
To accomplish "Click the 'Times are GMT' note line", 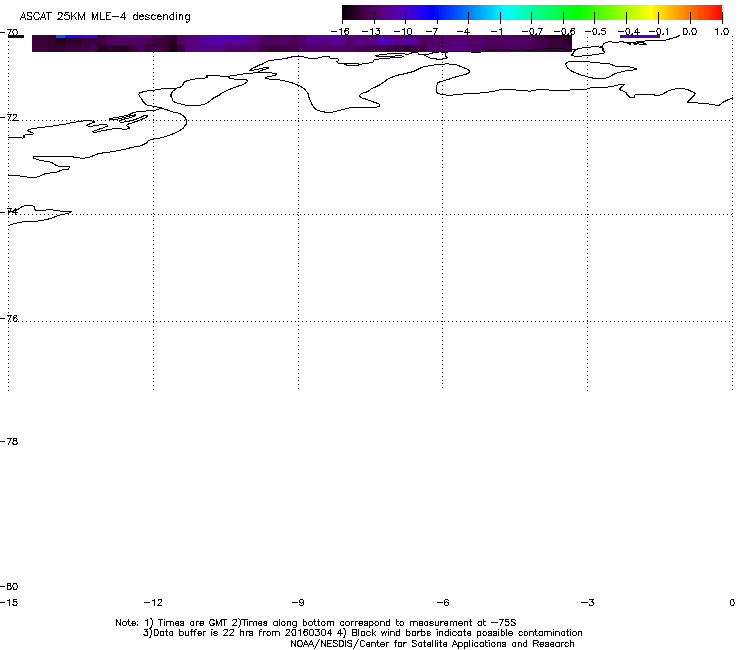I will [x=316, y=623].
